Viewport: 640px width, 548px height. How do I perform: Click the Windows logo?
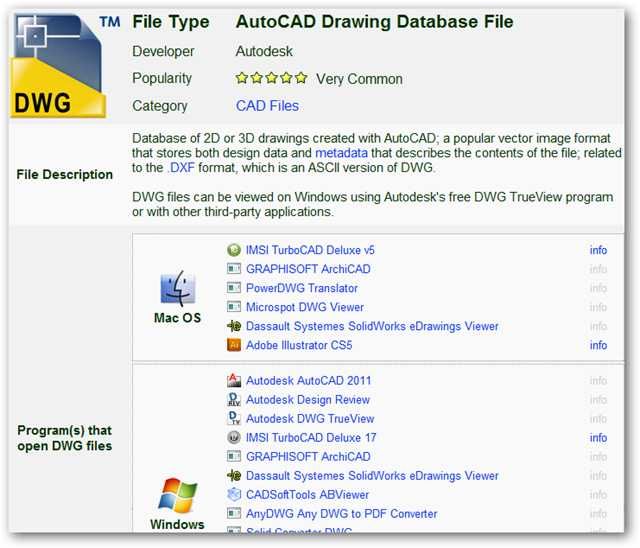[x=178, y=495]
